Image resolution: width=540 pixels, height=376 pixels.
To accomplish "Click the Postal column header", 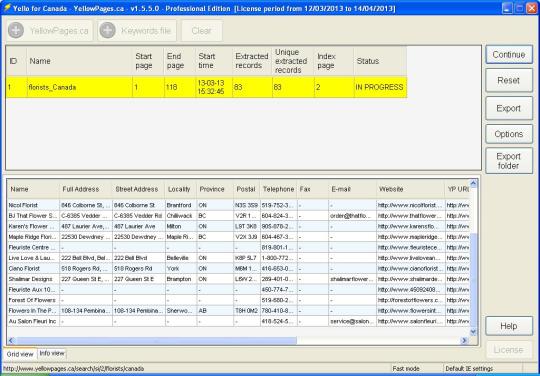I will pyautogui.click(x=247, y=189).
